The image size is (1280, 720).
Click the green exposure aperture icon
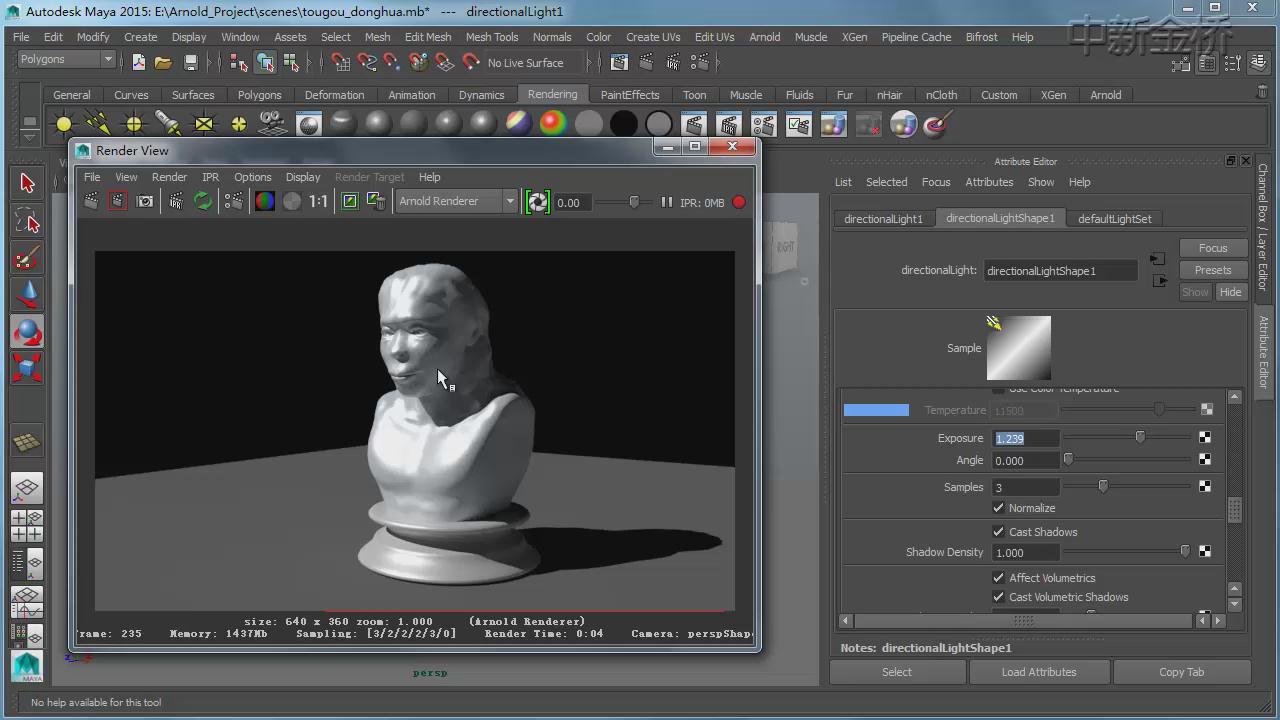[x=538, y=202]
